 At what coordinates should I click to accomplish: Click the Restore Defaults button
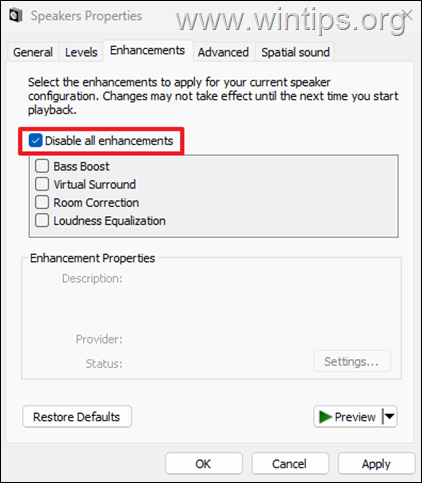pos(77,417)
